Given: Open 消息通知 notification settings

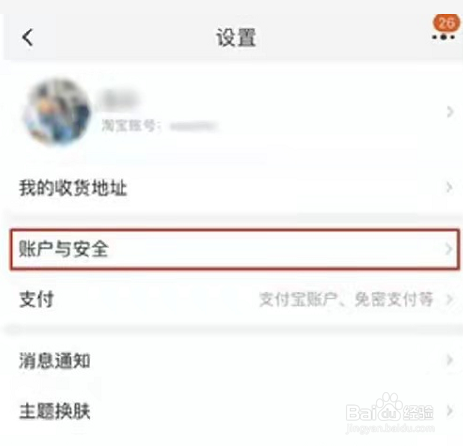Looking at the screenshot, I should pyautogui.click(x=231, y=361).
